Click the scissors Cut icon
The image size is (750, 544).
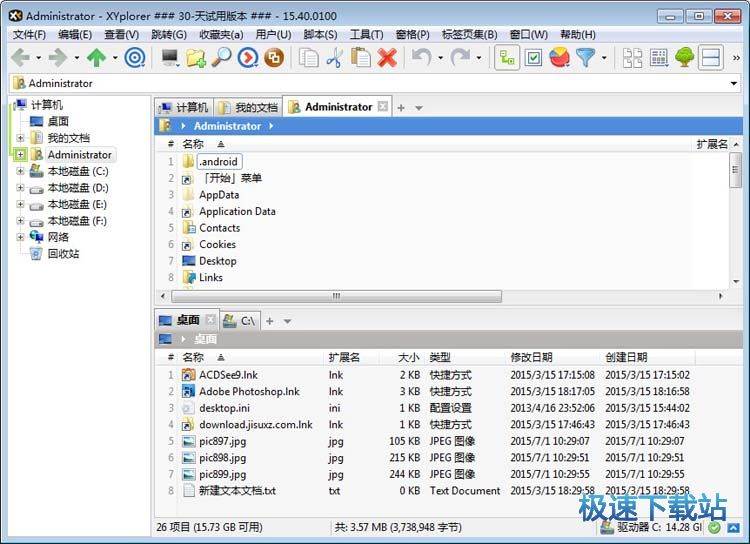click(x=335, y=58)
